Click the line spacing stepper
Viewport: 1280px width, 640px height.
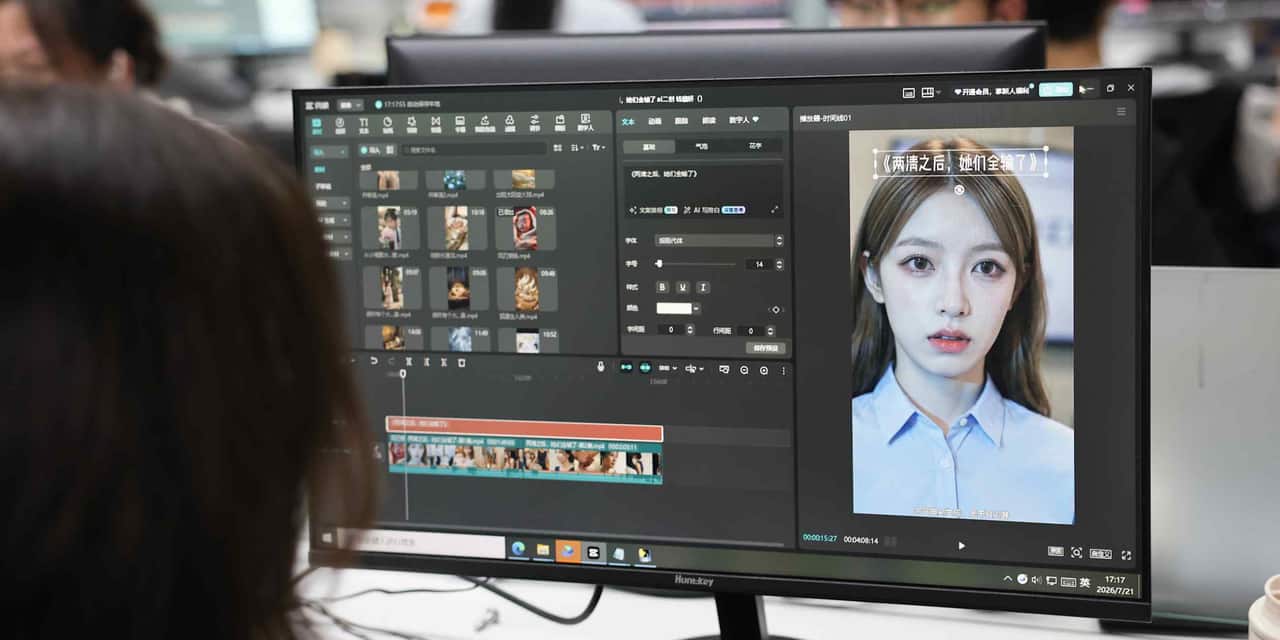(x=770, y=330)
